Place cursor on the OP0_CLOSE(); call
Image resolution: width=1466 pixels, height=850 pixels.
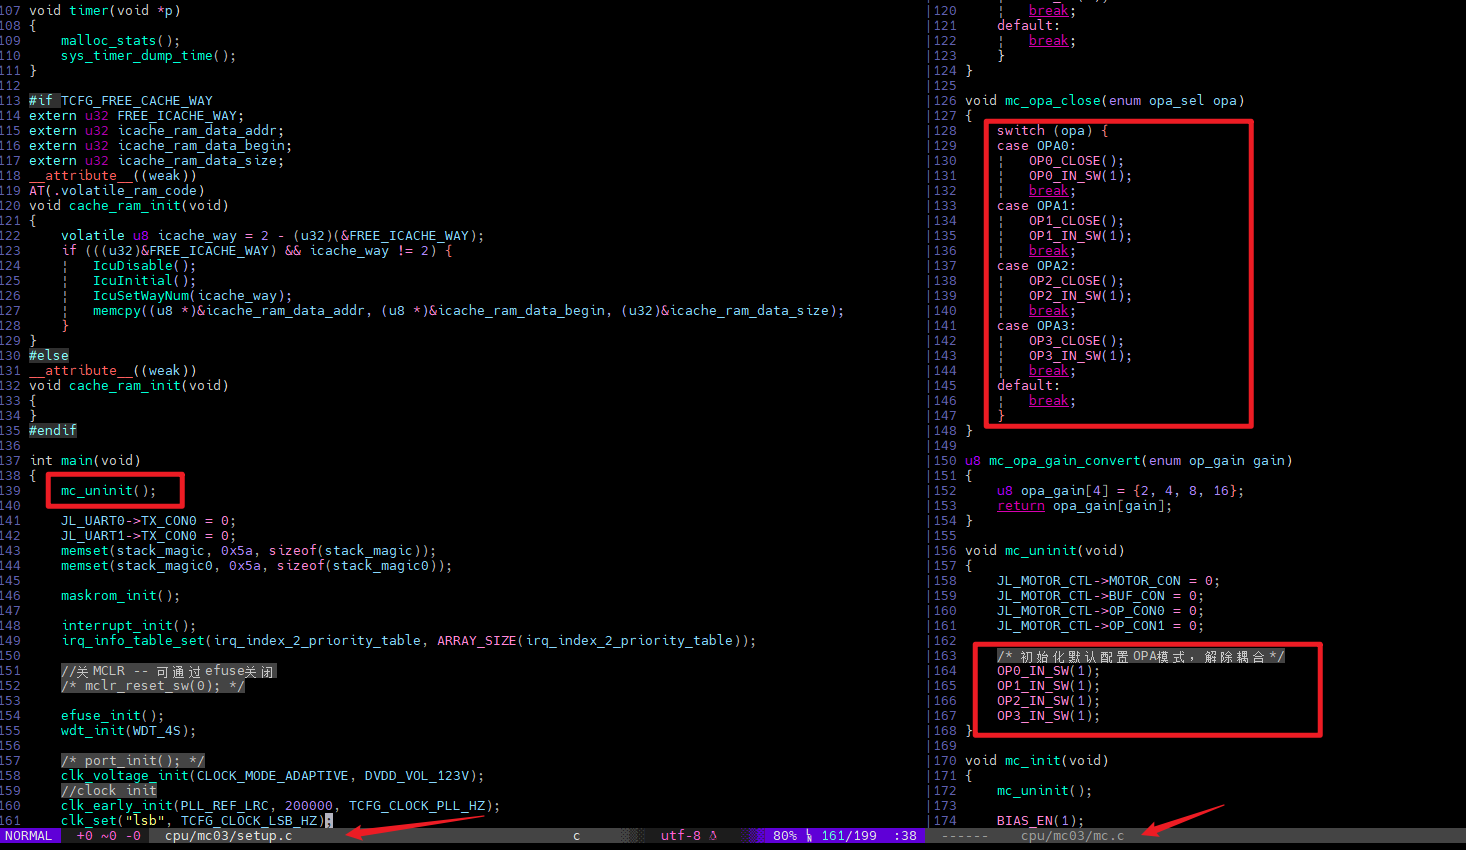click(1077, 161)
